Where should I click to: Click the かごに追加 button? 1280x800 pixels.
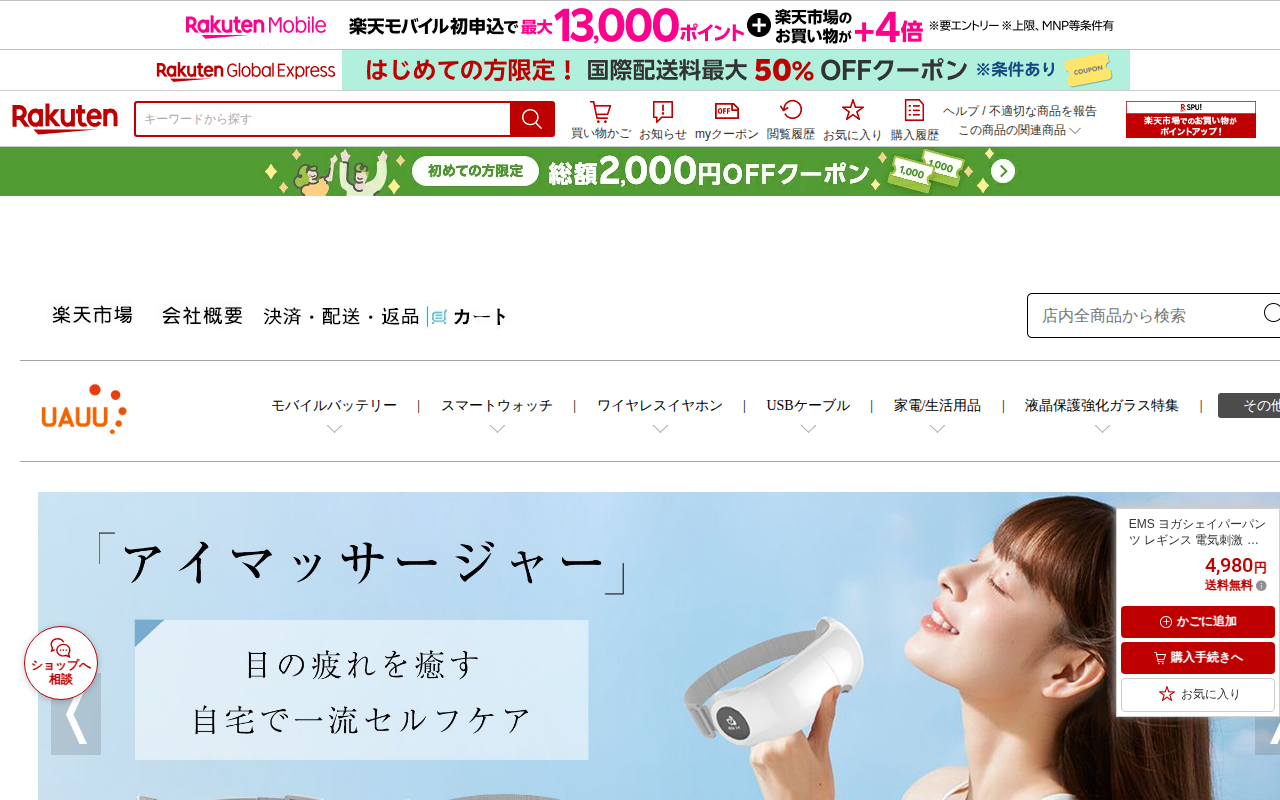pyautogui.click(x=1198, y=622)
